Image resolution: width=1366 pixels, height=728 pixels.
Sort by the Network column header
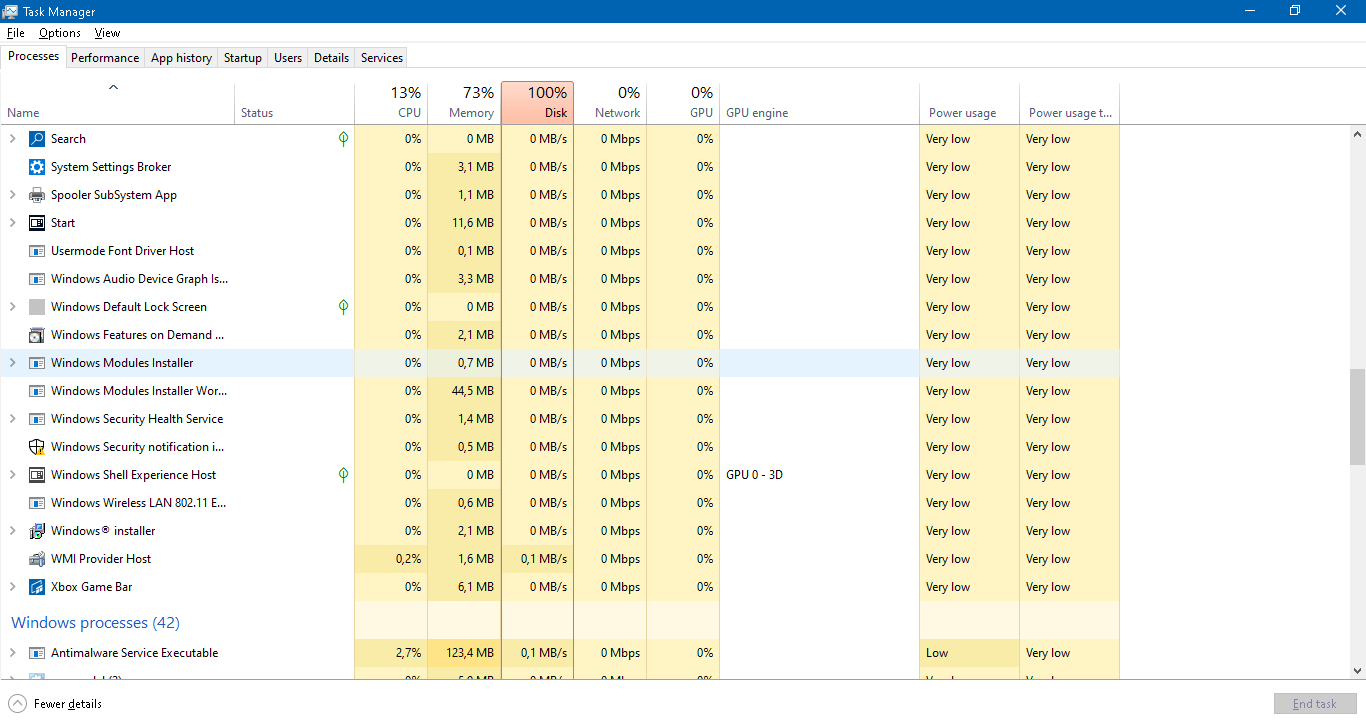[610, 102]
